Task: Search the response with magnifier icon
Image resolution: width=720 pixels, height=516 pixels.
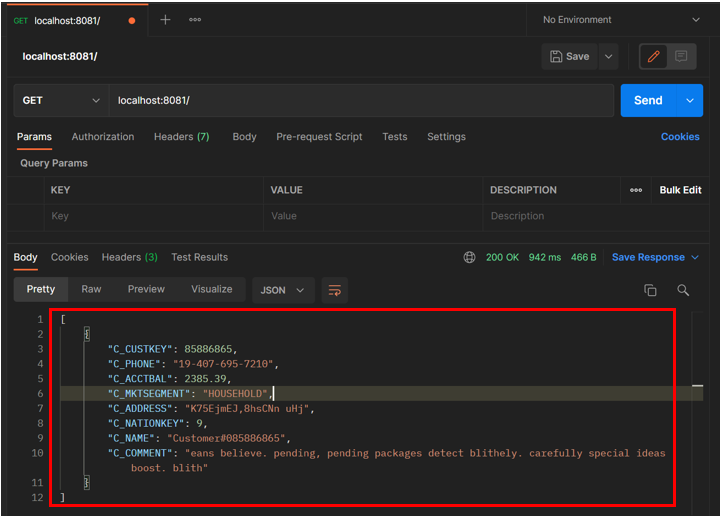Action: coord(683,290)
